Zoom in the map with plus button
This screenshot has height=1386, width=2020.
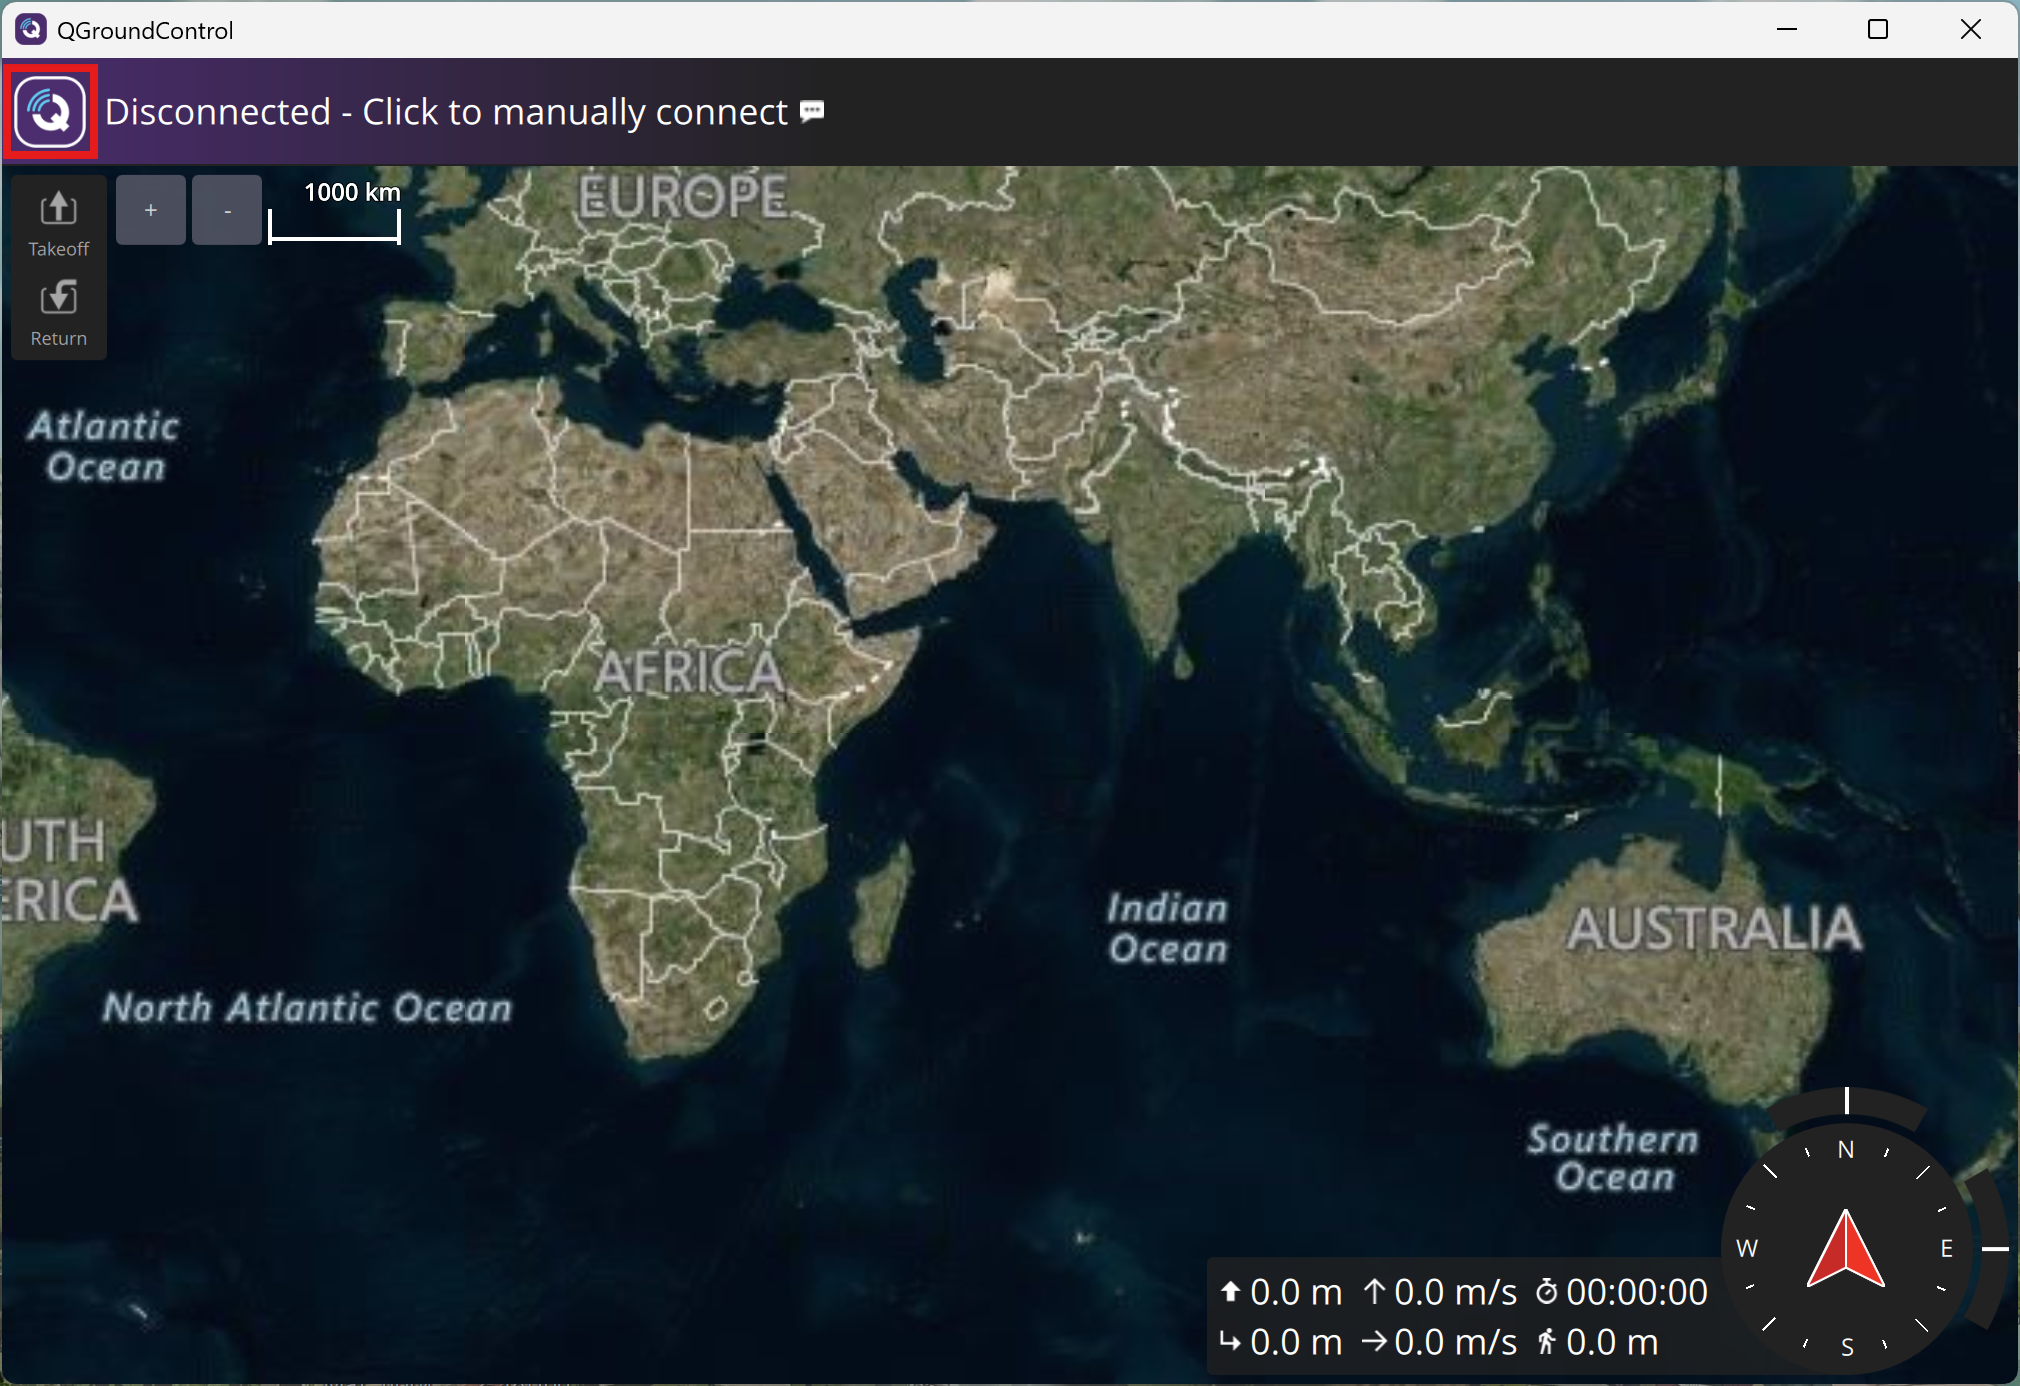pos(151,210)
